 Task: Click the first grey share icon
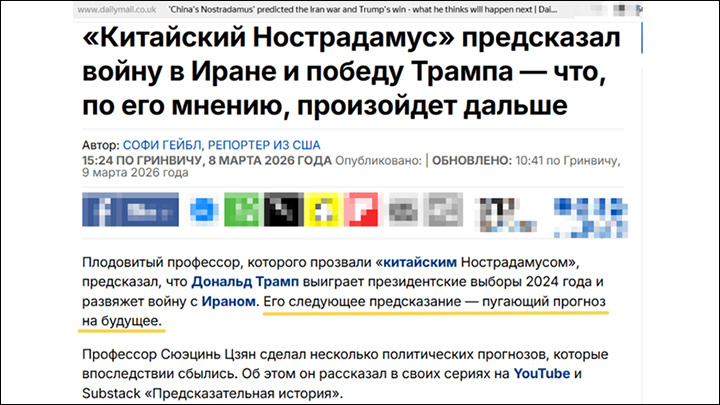[x=403, y=209]
